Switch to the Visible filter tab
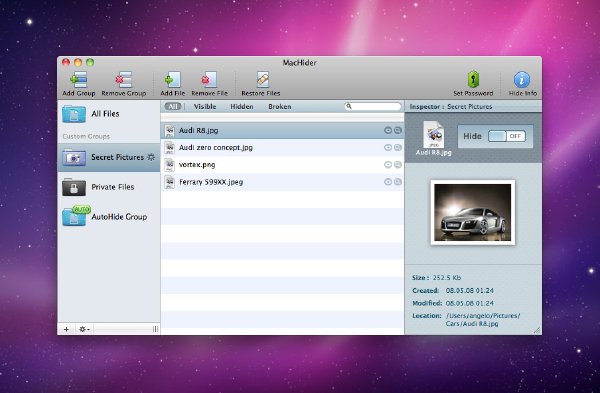The height and width of the screenshot is (393, 600). (x=205, y=107)
